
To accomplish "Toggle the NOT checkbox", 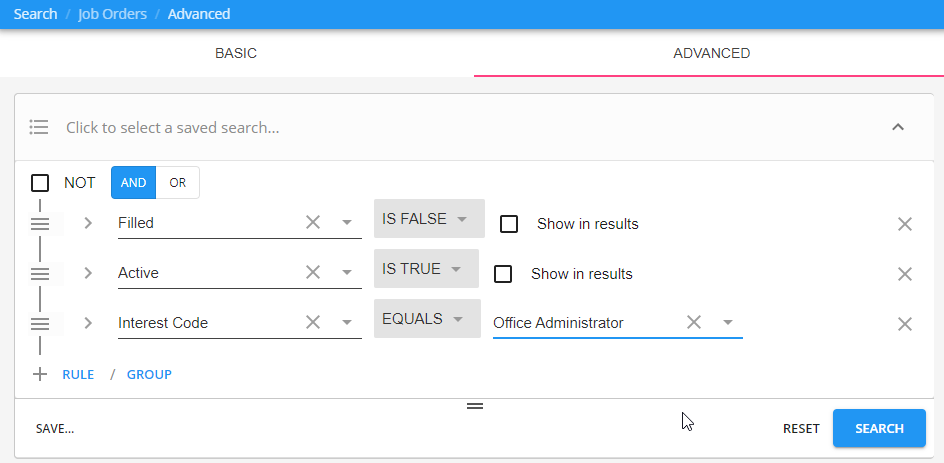I will pos(40,183).
